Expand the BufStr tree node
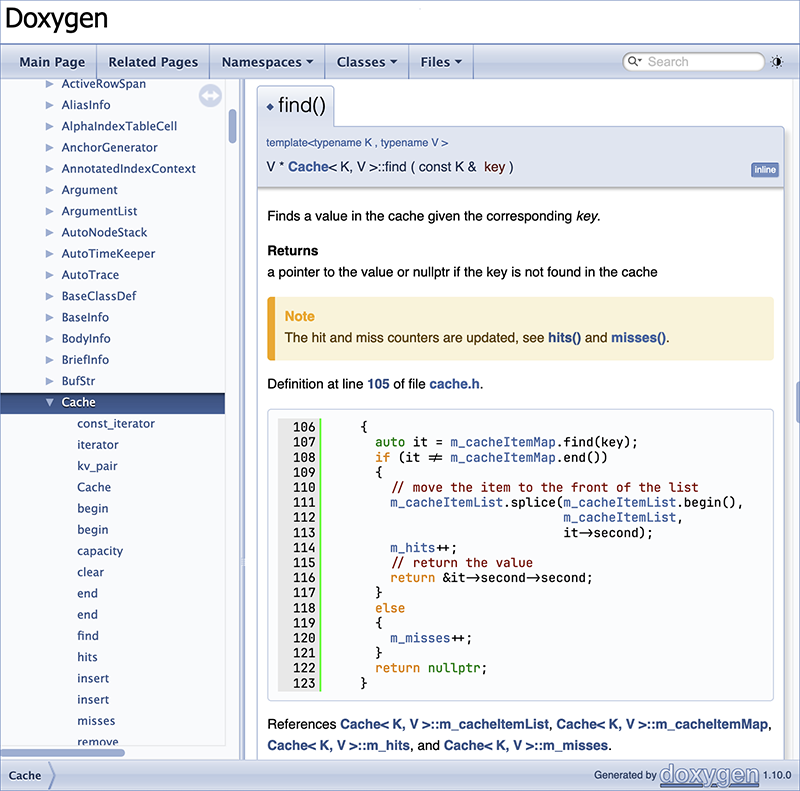The height and width of the screenshot is (791, 800). coord(49,381)
